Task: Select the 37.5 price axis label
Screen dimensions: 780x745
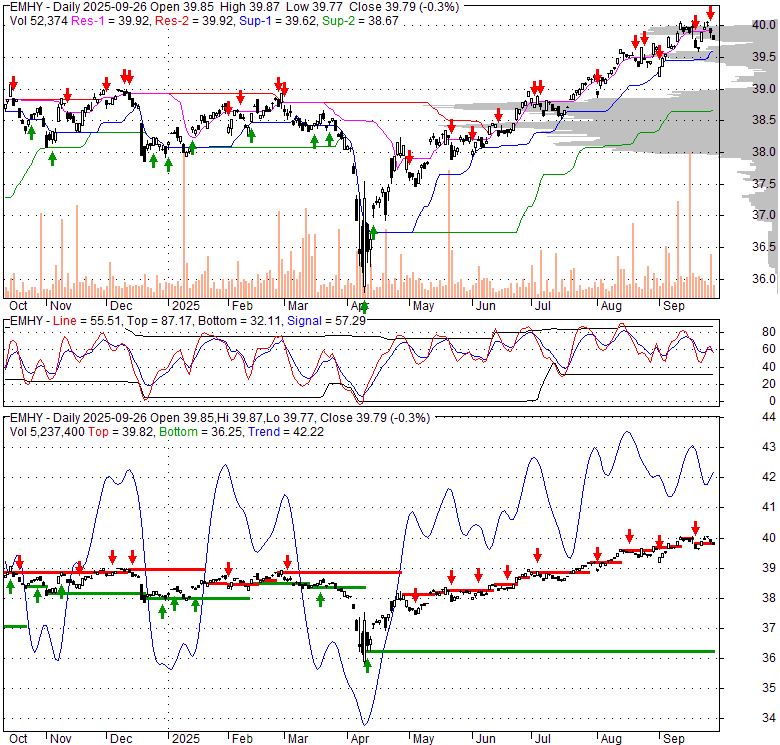Action: [764, 184]
